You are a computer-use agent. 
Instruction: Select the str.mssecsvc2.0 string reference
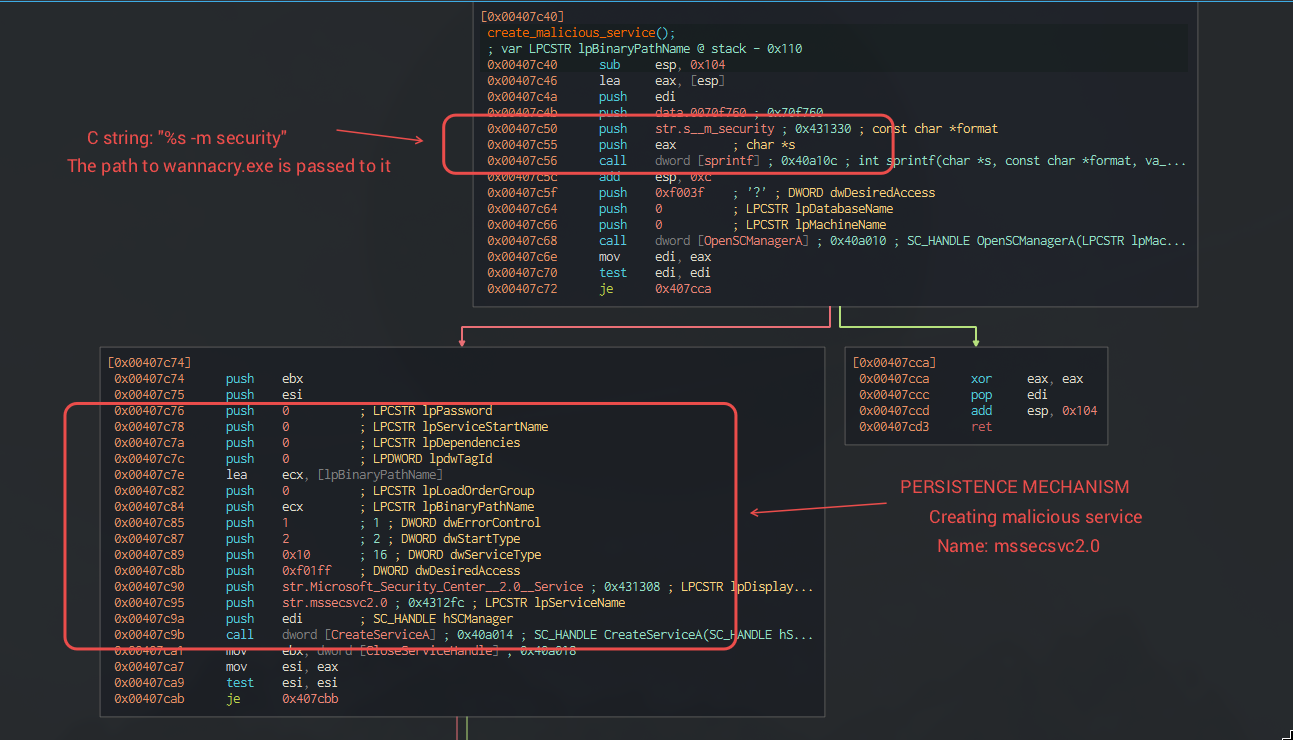[335, 603]
